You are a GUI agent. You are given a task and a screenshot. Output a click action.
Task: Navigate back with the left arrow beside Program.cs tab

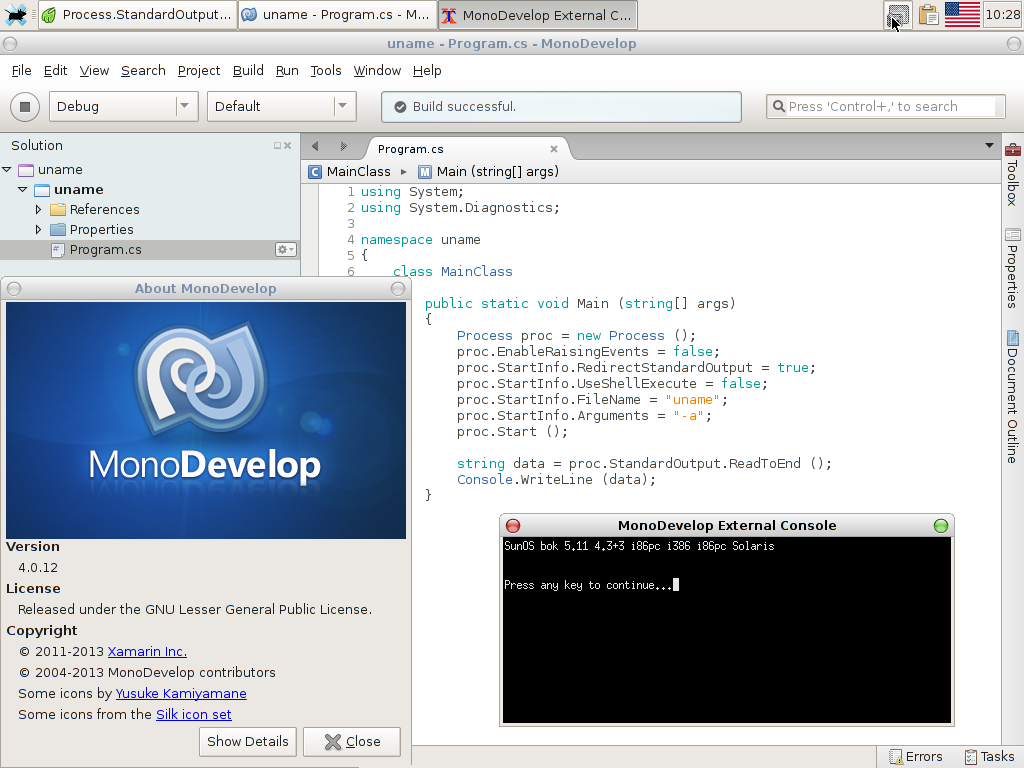[315, 146]
